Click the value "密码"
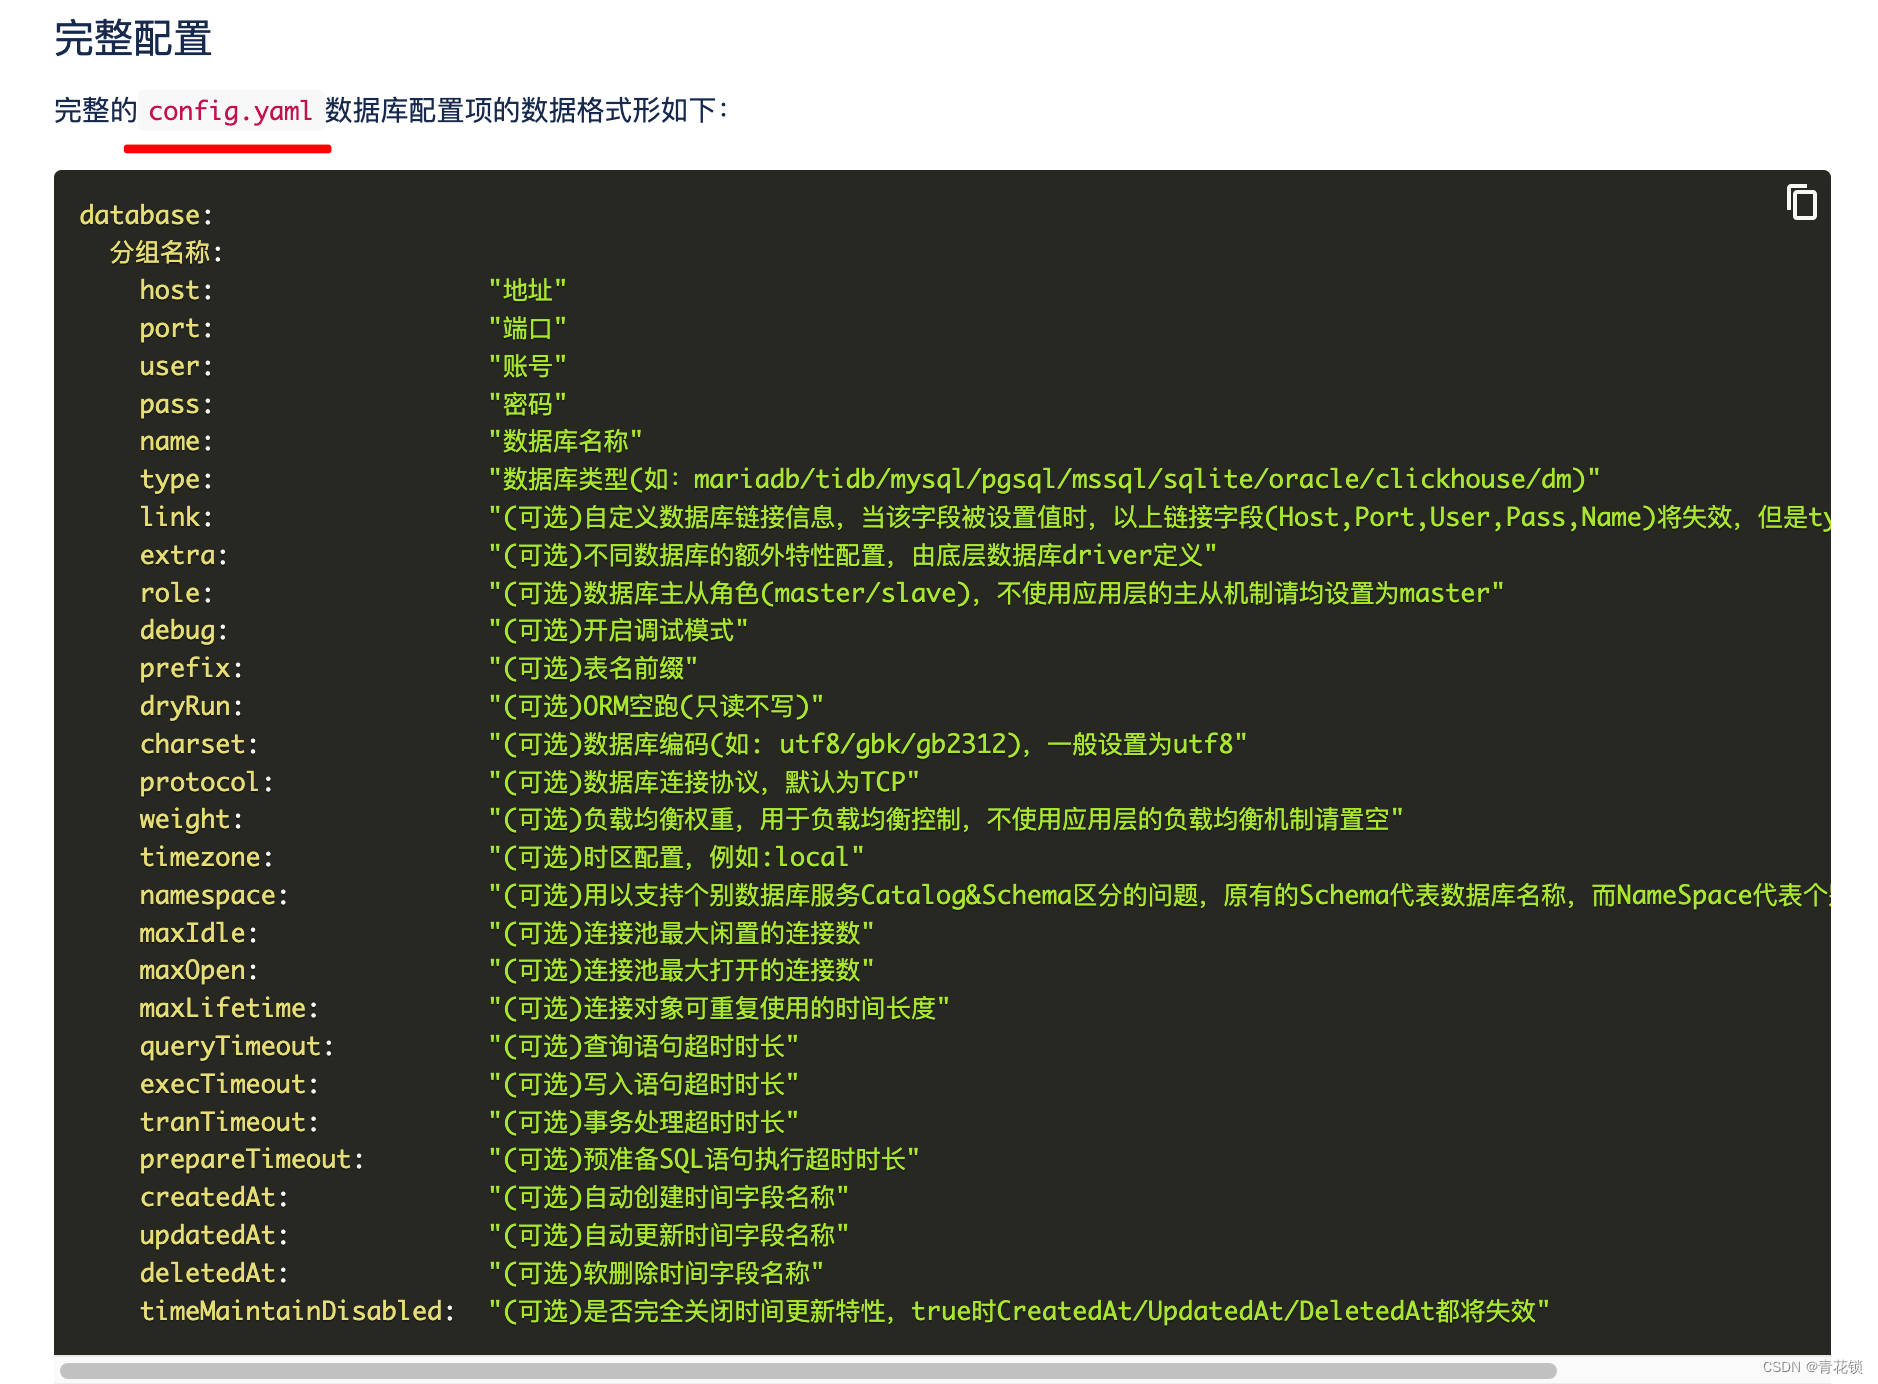 [x=528, y=404]
